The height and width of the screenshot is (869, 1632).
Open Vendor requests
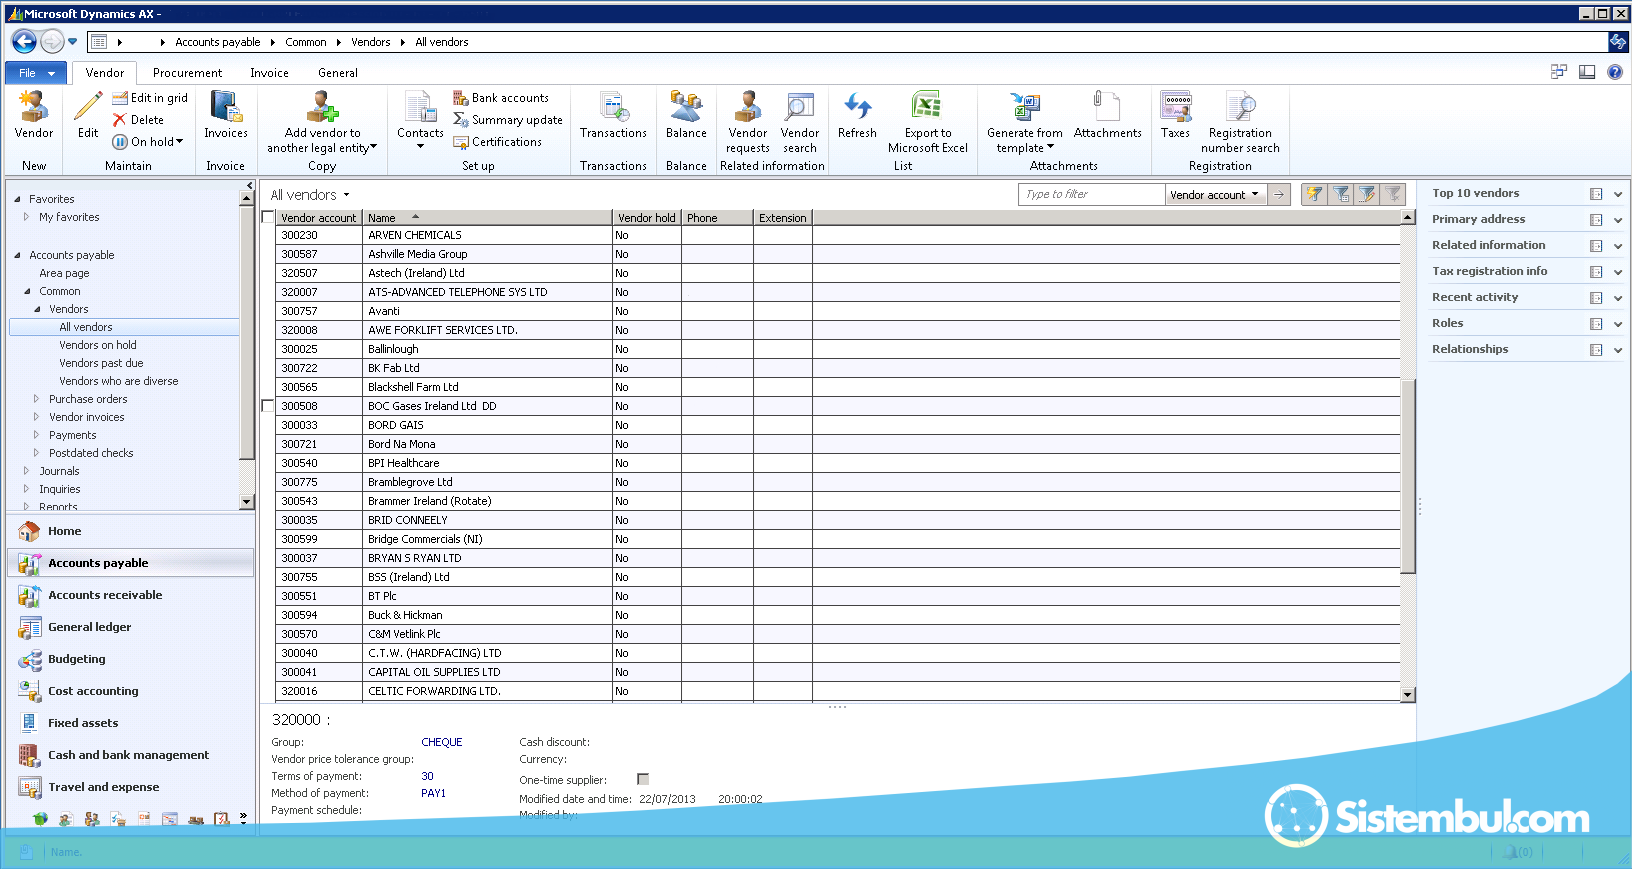click(748, 122)
